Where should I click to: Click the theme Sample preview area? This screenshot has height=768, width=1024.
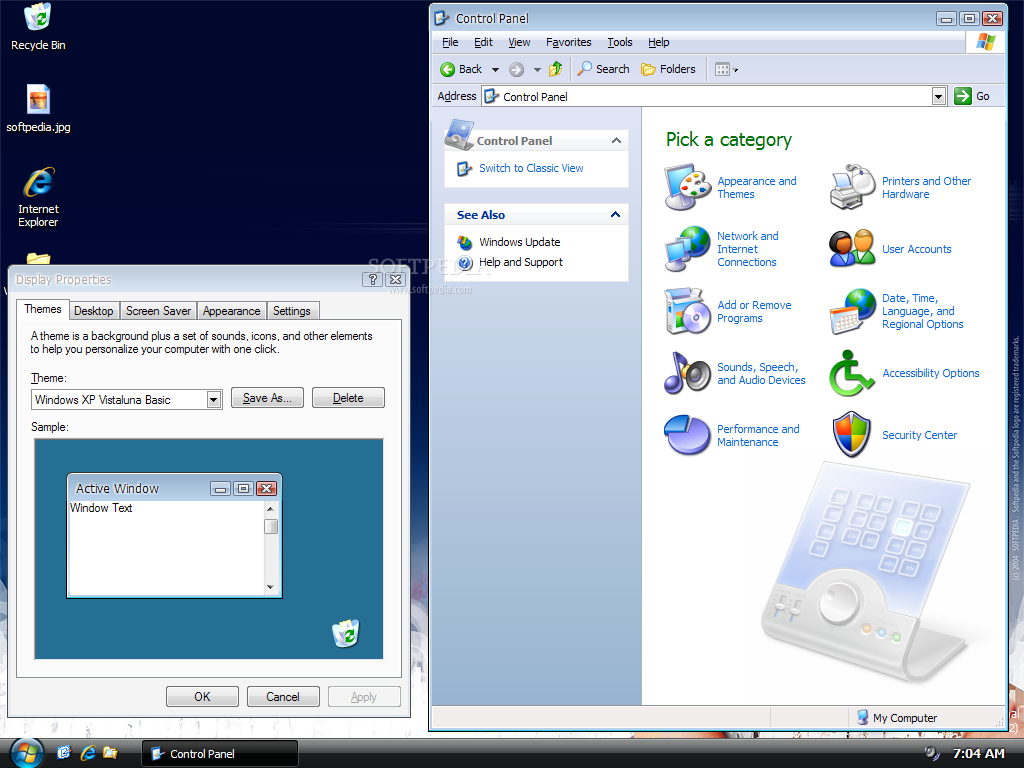[209, 549]
